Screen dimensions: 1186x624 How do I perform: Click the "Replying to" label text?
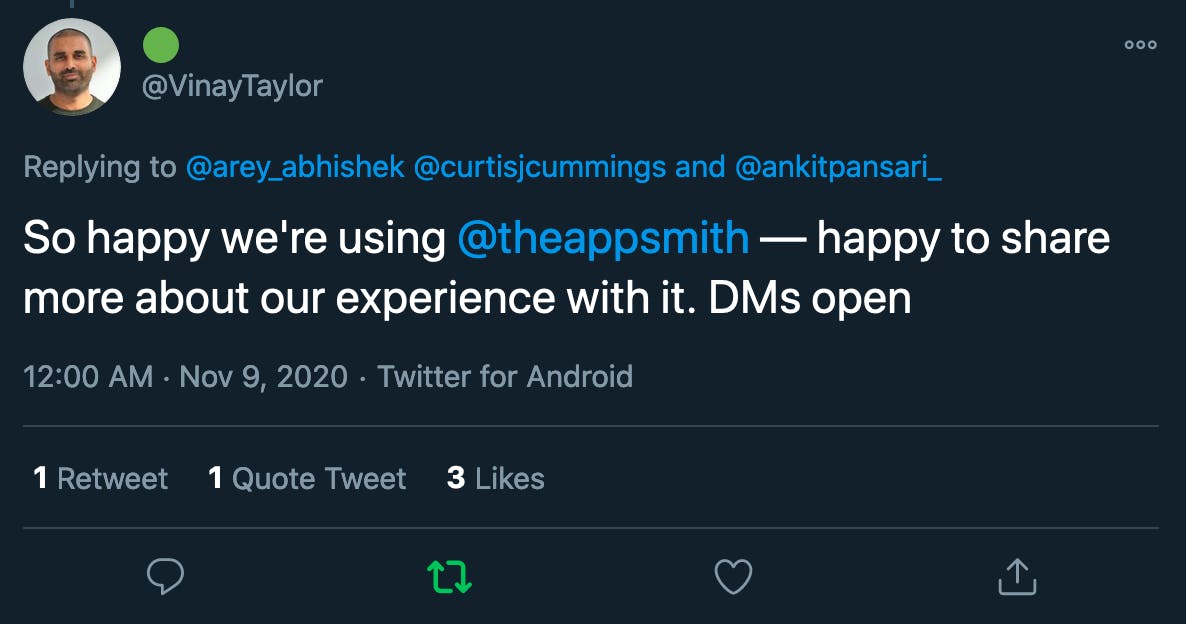click(x=99, y=167)
